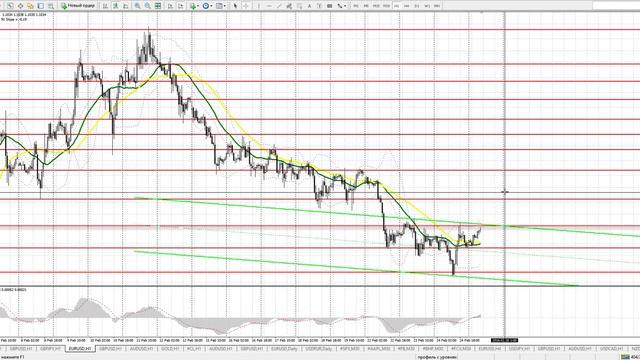Click the Zoom In magnifier icon
640x360 pixels.
click(137, 6)
